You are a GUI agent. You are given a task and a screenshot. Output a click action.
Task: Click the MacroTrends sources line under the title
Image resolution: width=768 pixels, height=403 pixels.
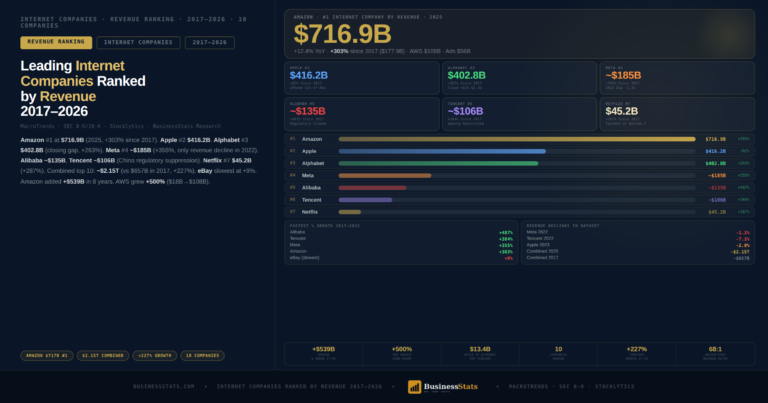pyautogui.click(x=120, y=126)
